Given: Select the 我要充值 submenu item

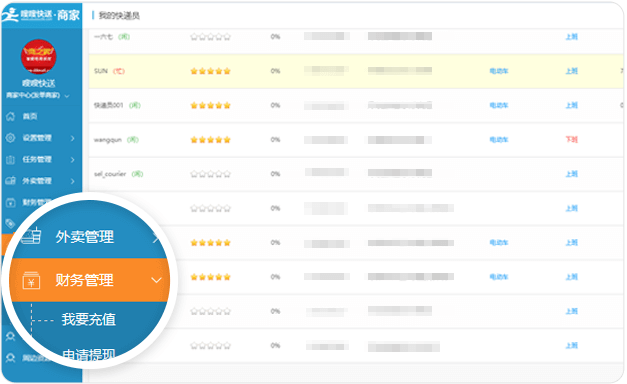Looking at the screenshot, I should click(89, 320).
